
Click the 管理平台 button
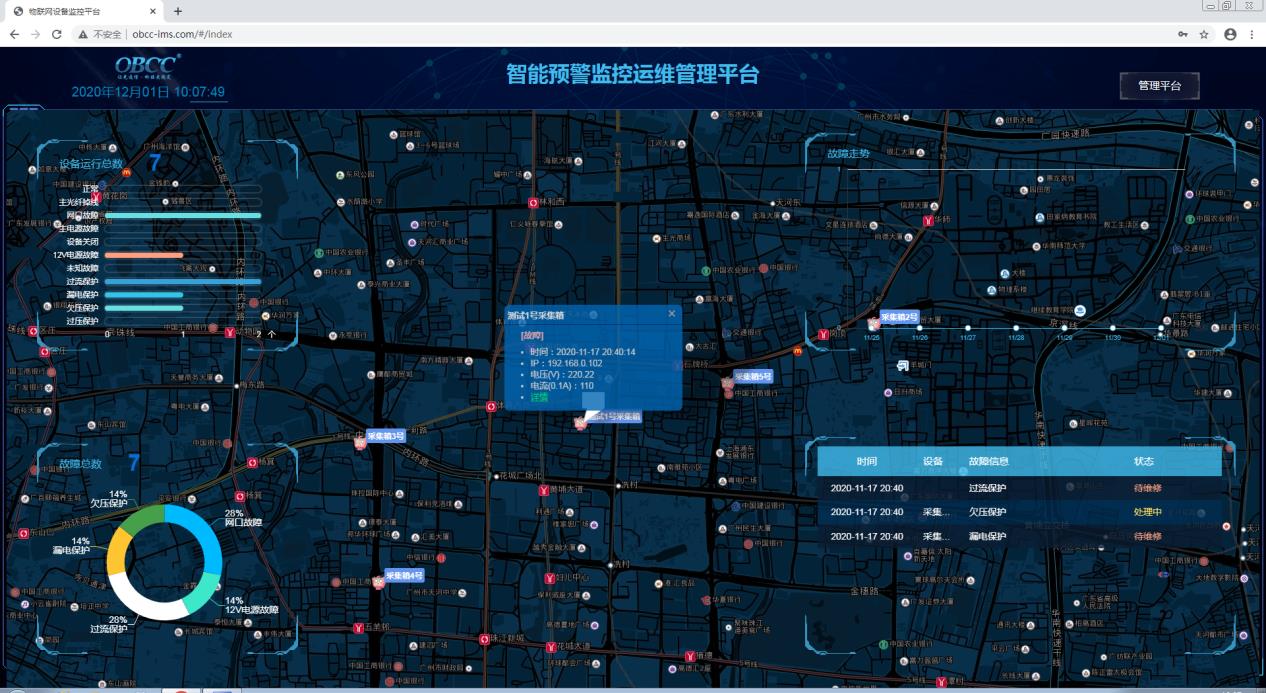(1159, 86)
